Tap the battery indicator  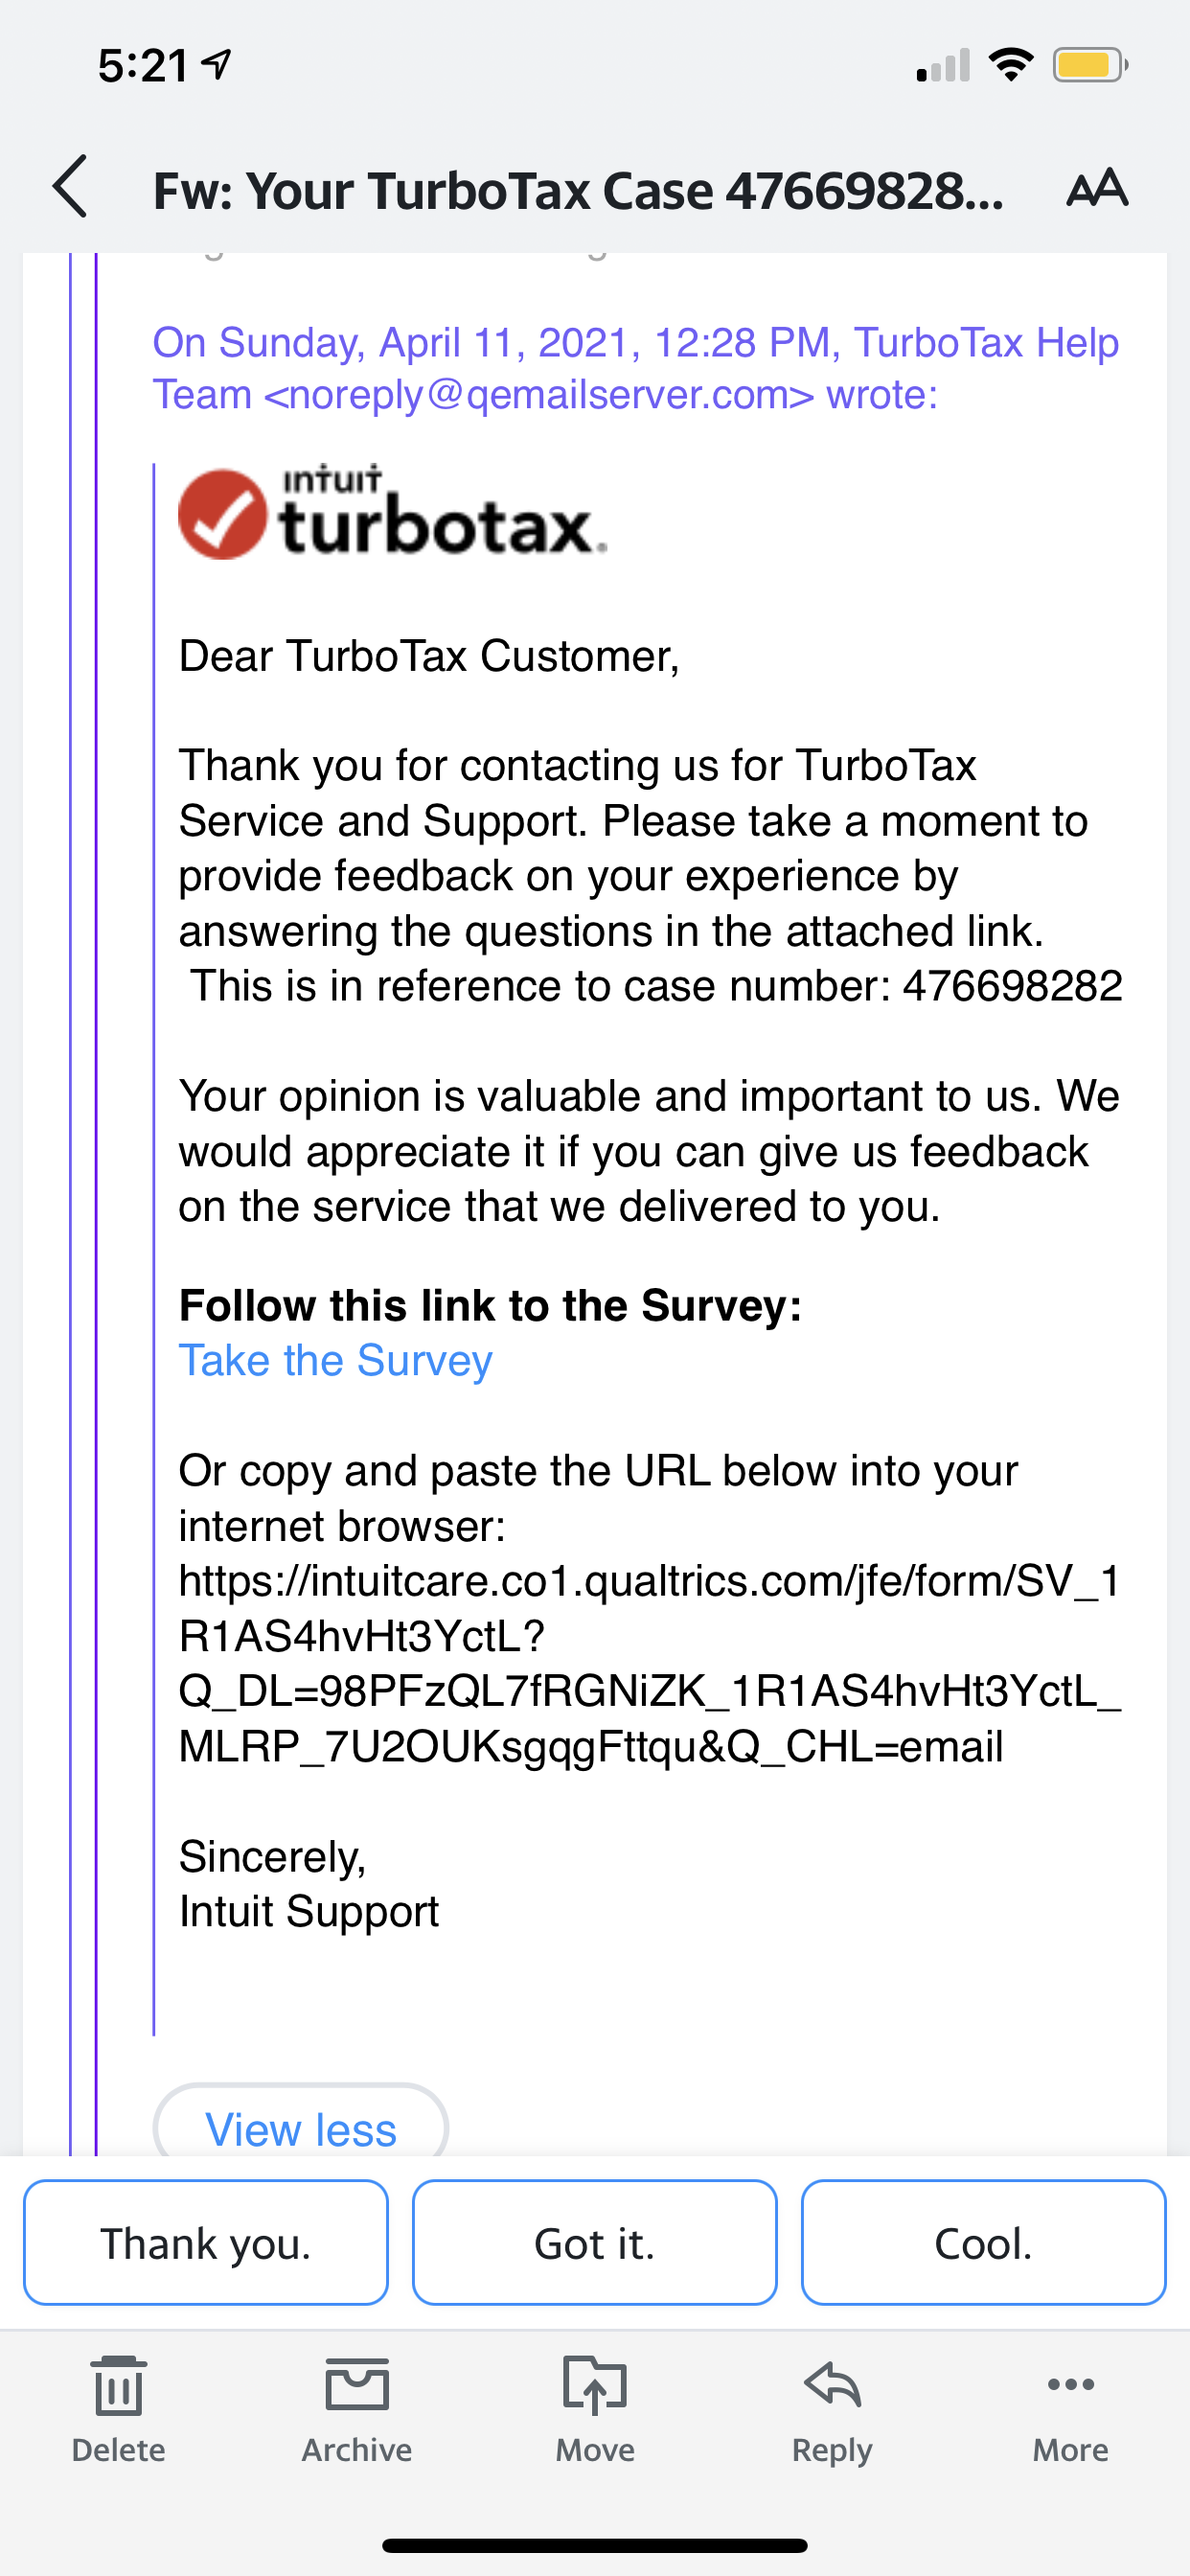(x=1090, y=63)
